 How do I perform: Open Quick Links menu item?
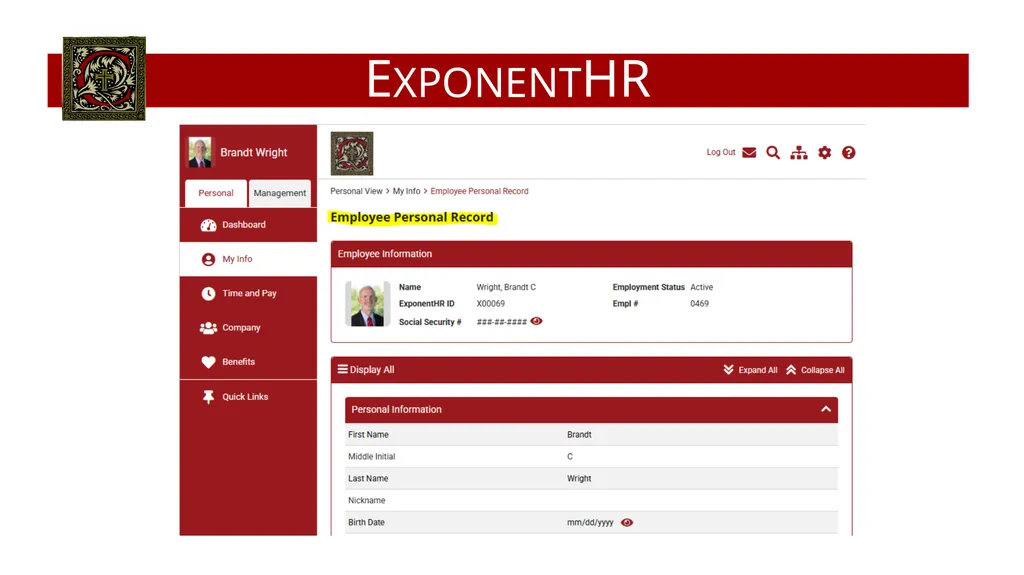tap(248, 397)
